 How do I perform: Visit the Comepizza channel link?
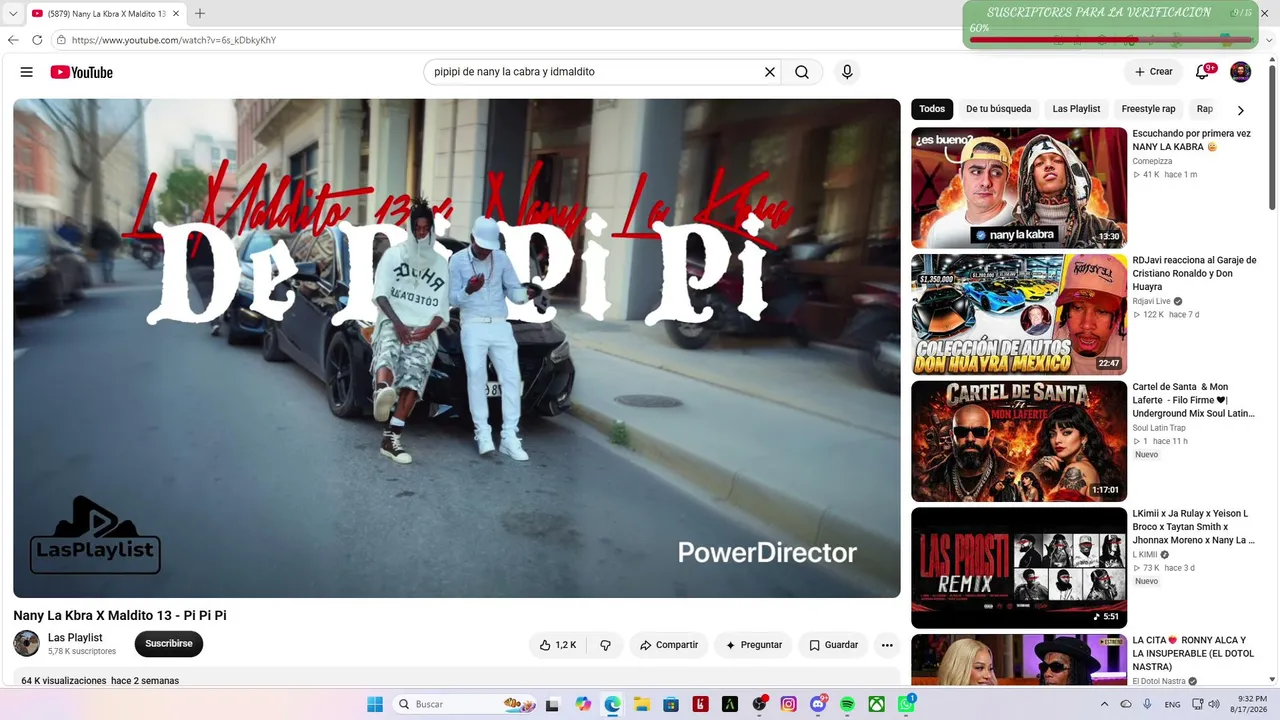[1152, 161]
